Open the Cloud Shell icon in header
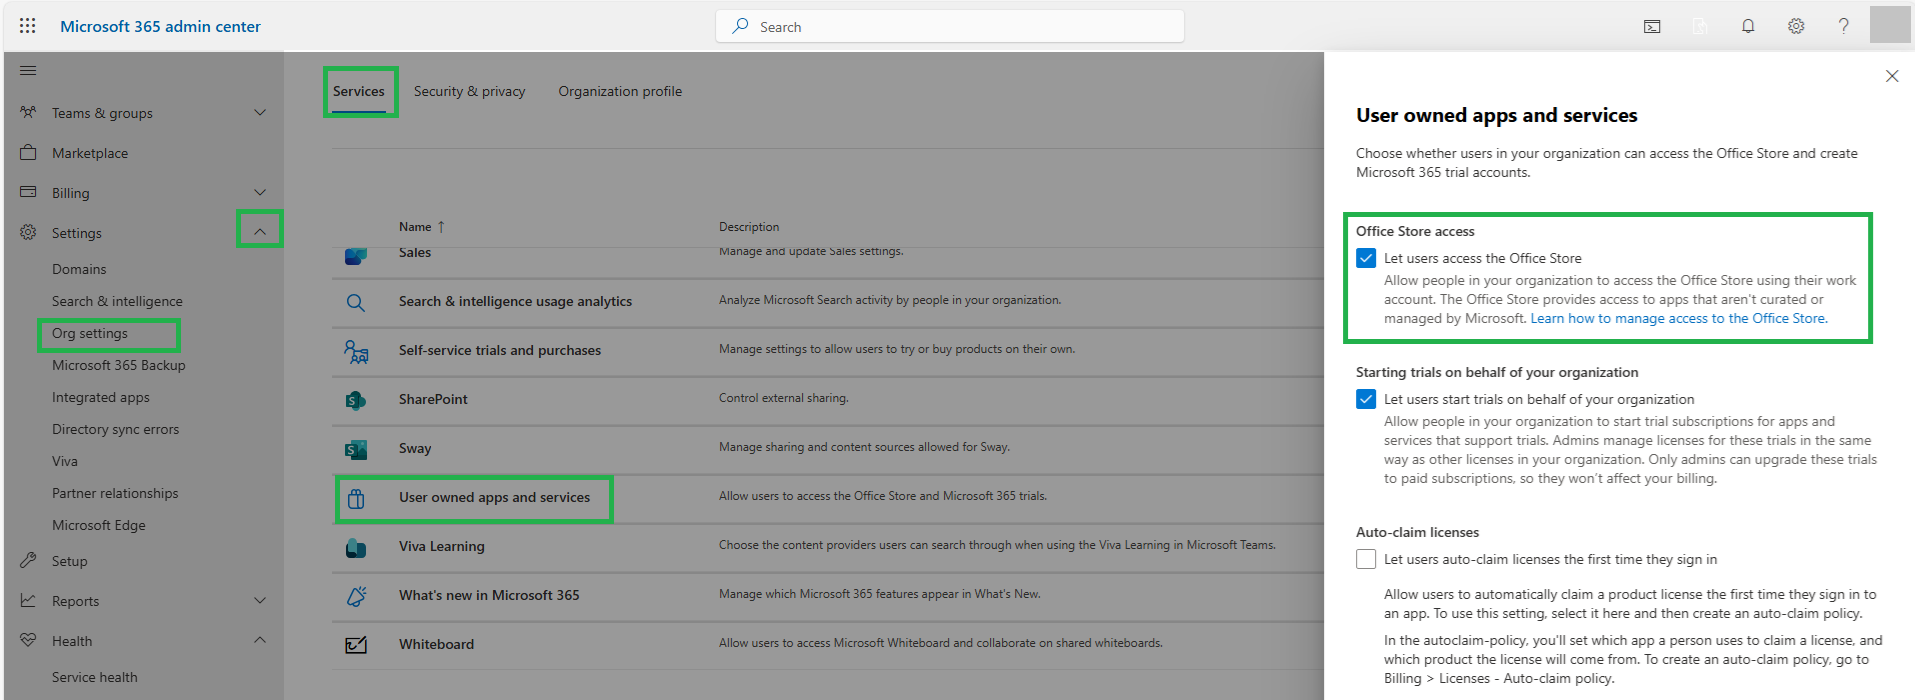Image resolution: width=1915 pixels, height=700 pixels. click(1652, 27)
